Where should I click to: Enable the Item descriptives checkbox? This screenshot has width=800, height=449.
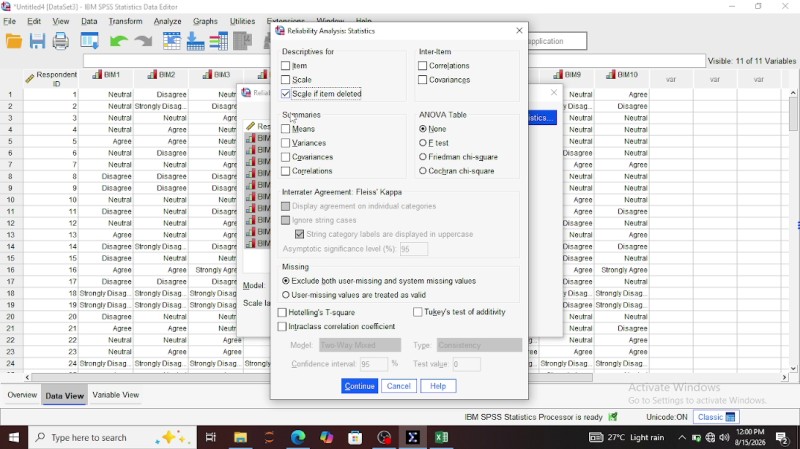pos(286,66)
